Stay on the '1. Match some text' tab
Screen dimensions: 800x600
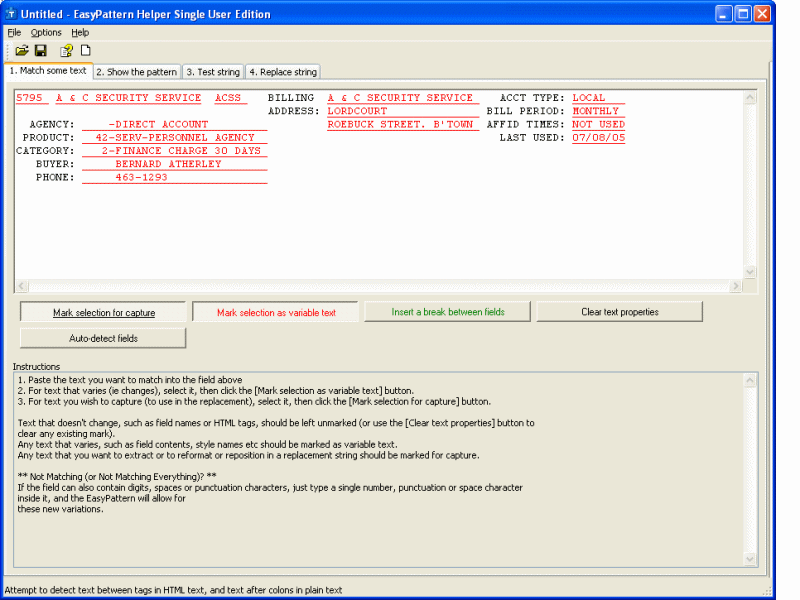pos(48,71)
